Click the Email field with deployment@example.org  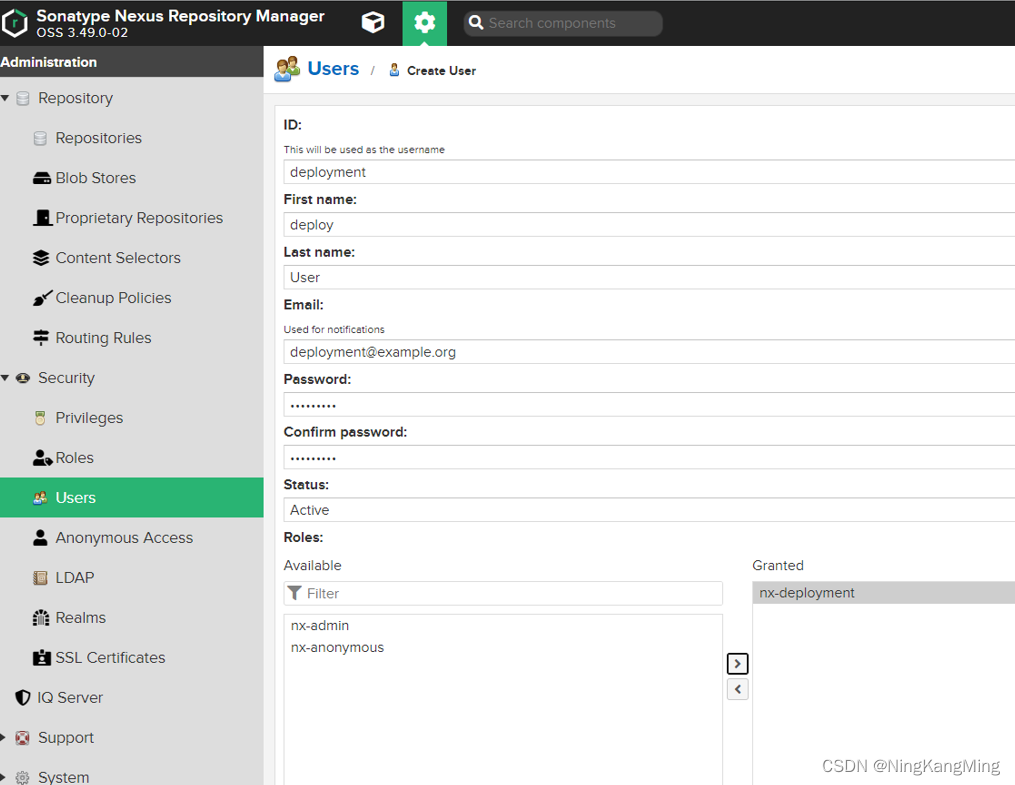(x=649, y=352)
